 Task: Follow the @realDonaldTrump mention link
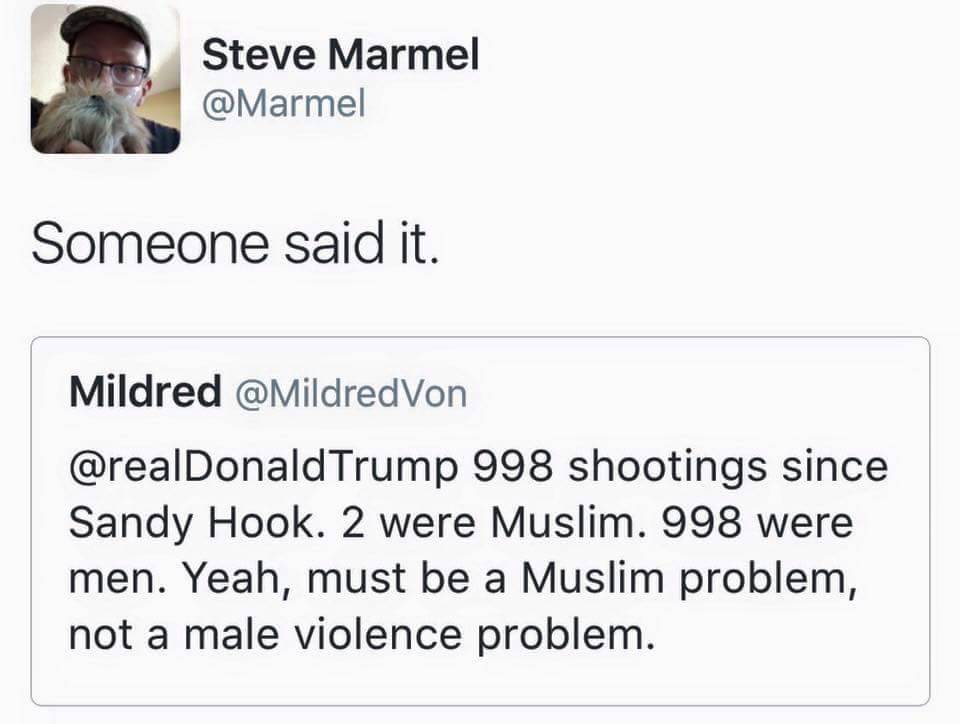pos(263,468)
